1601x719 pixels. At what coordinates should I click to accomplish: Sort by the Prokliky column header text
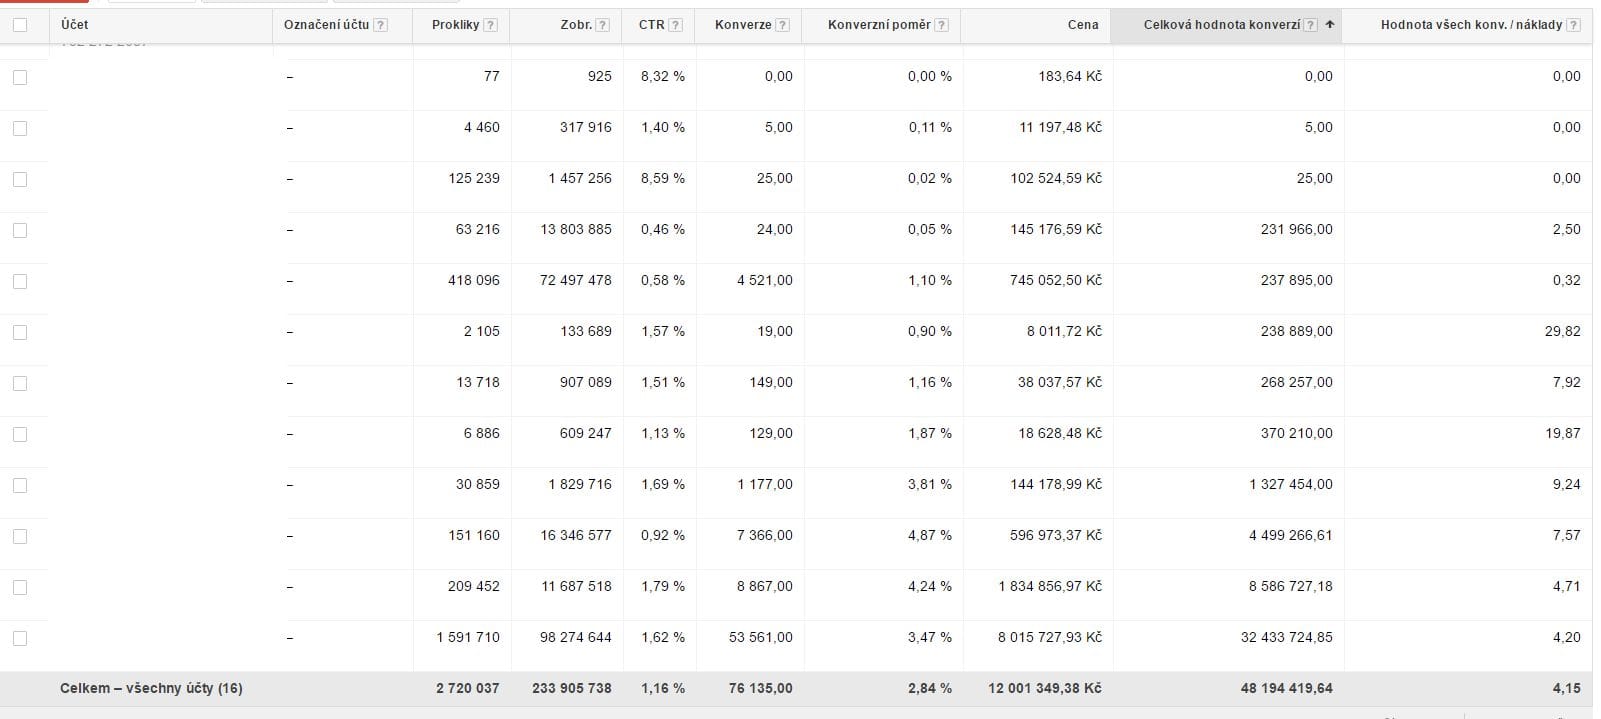[455, 25]
